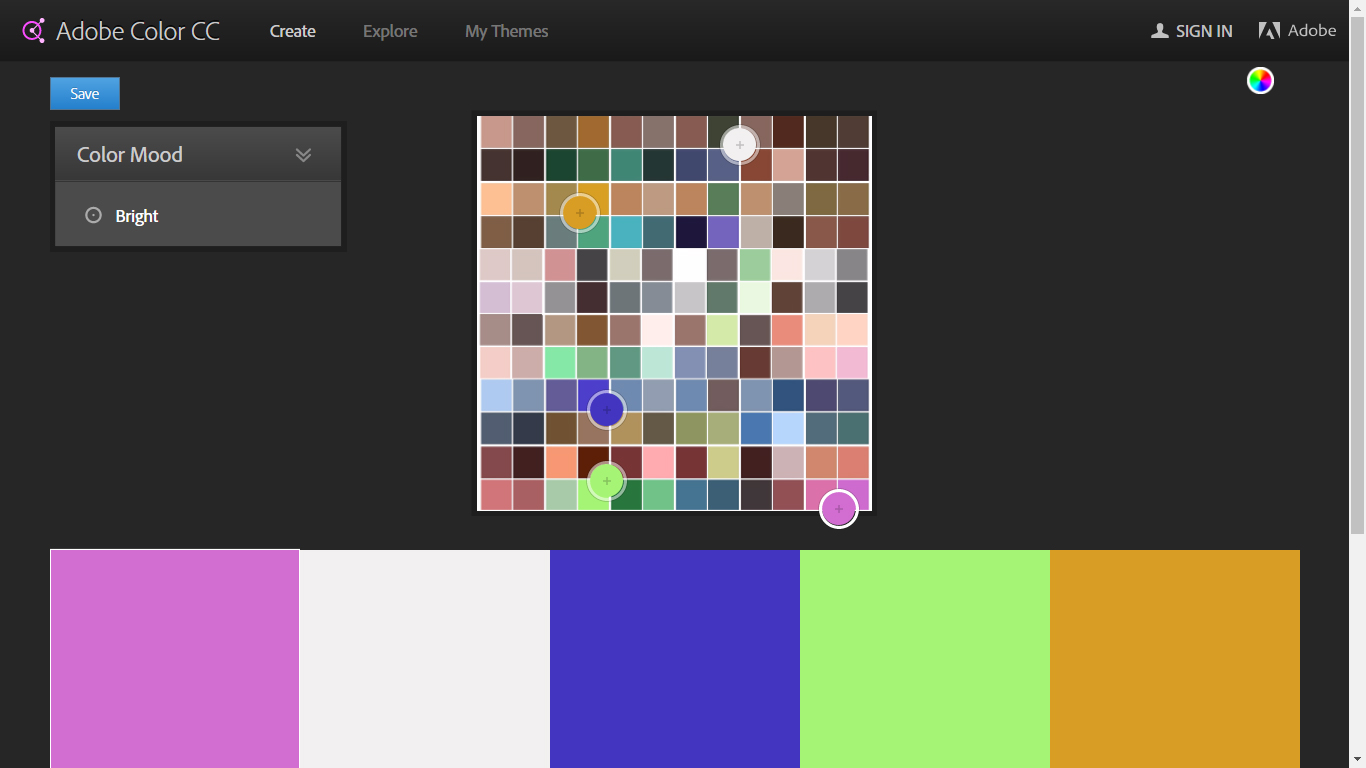Click the Adobe logo icon
The width and height of the screenshot is (1366, 768).
1269,31
